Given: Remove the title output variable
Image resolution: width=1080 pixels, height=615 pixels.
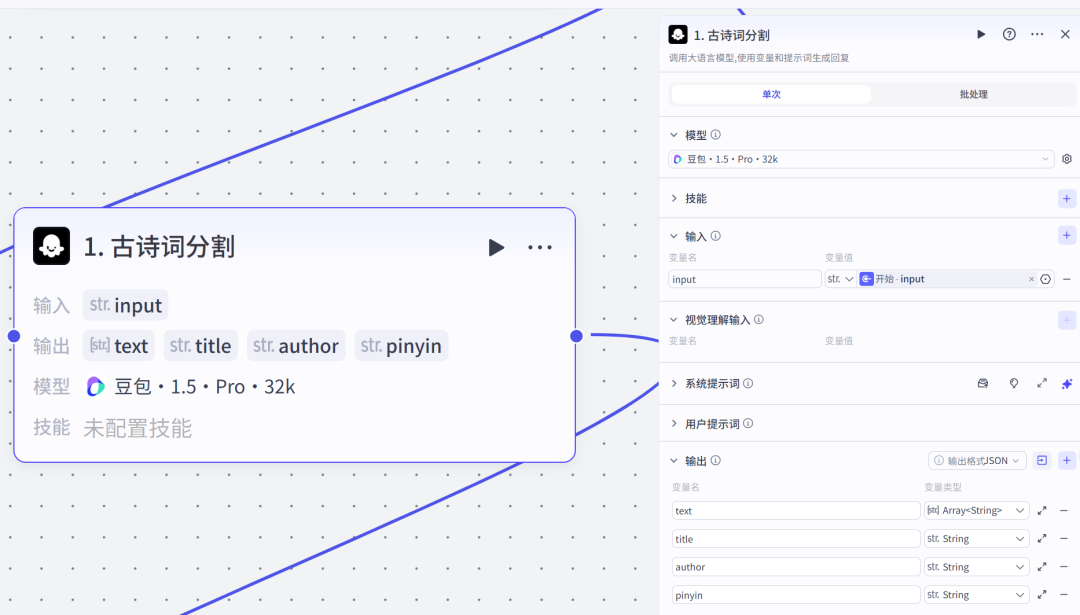Looking at the screenshot, I should pos(1064,539).
